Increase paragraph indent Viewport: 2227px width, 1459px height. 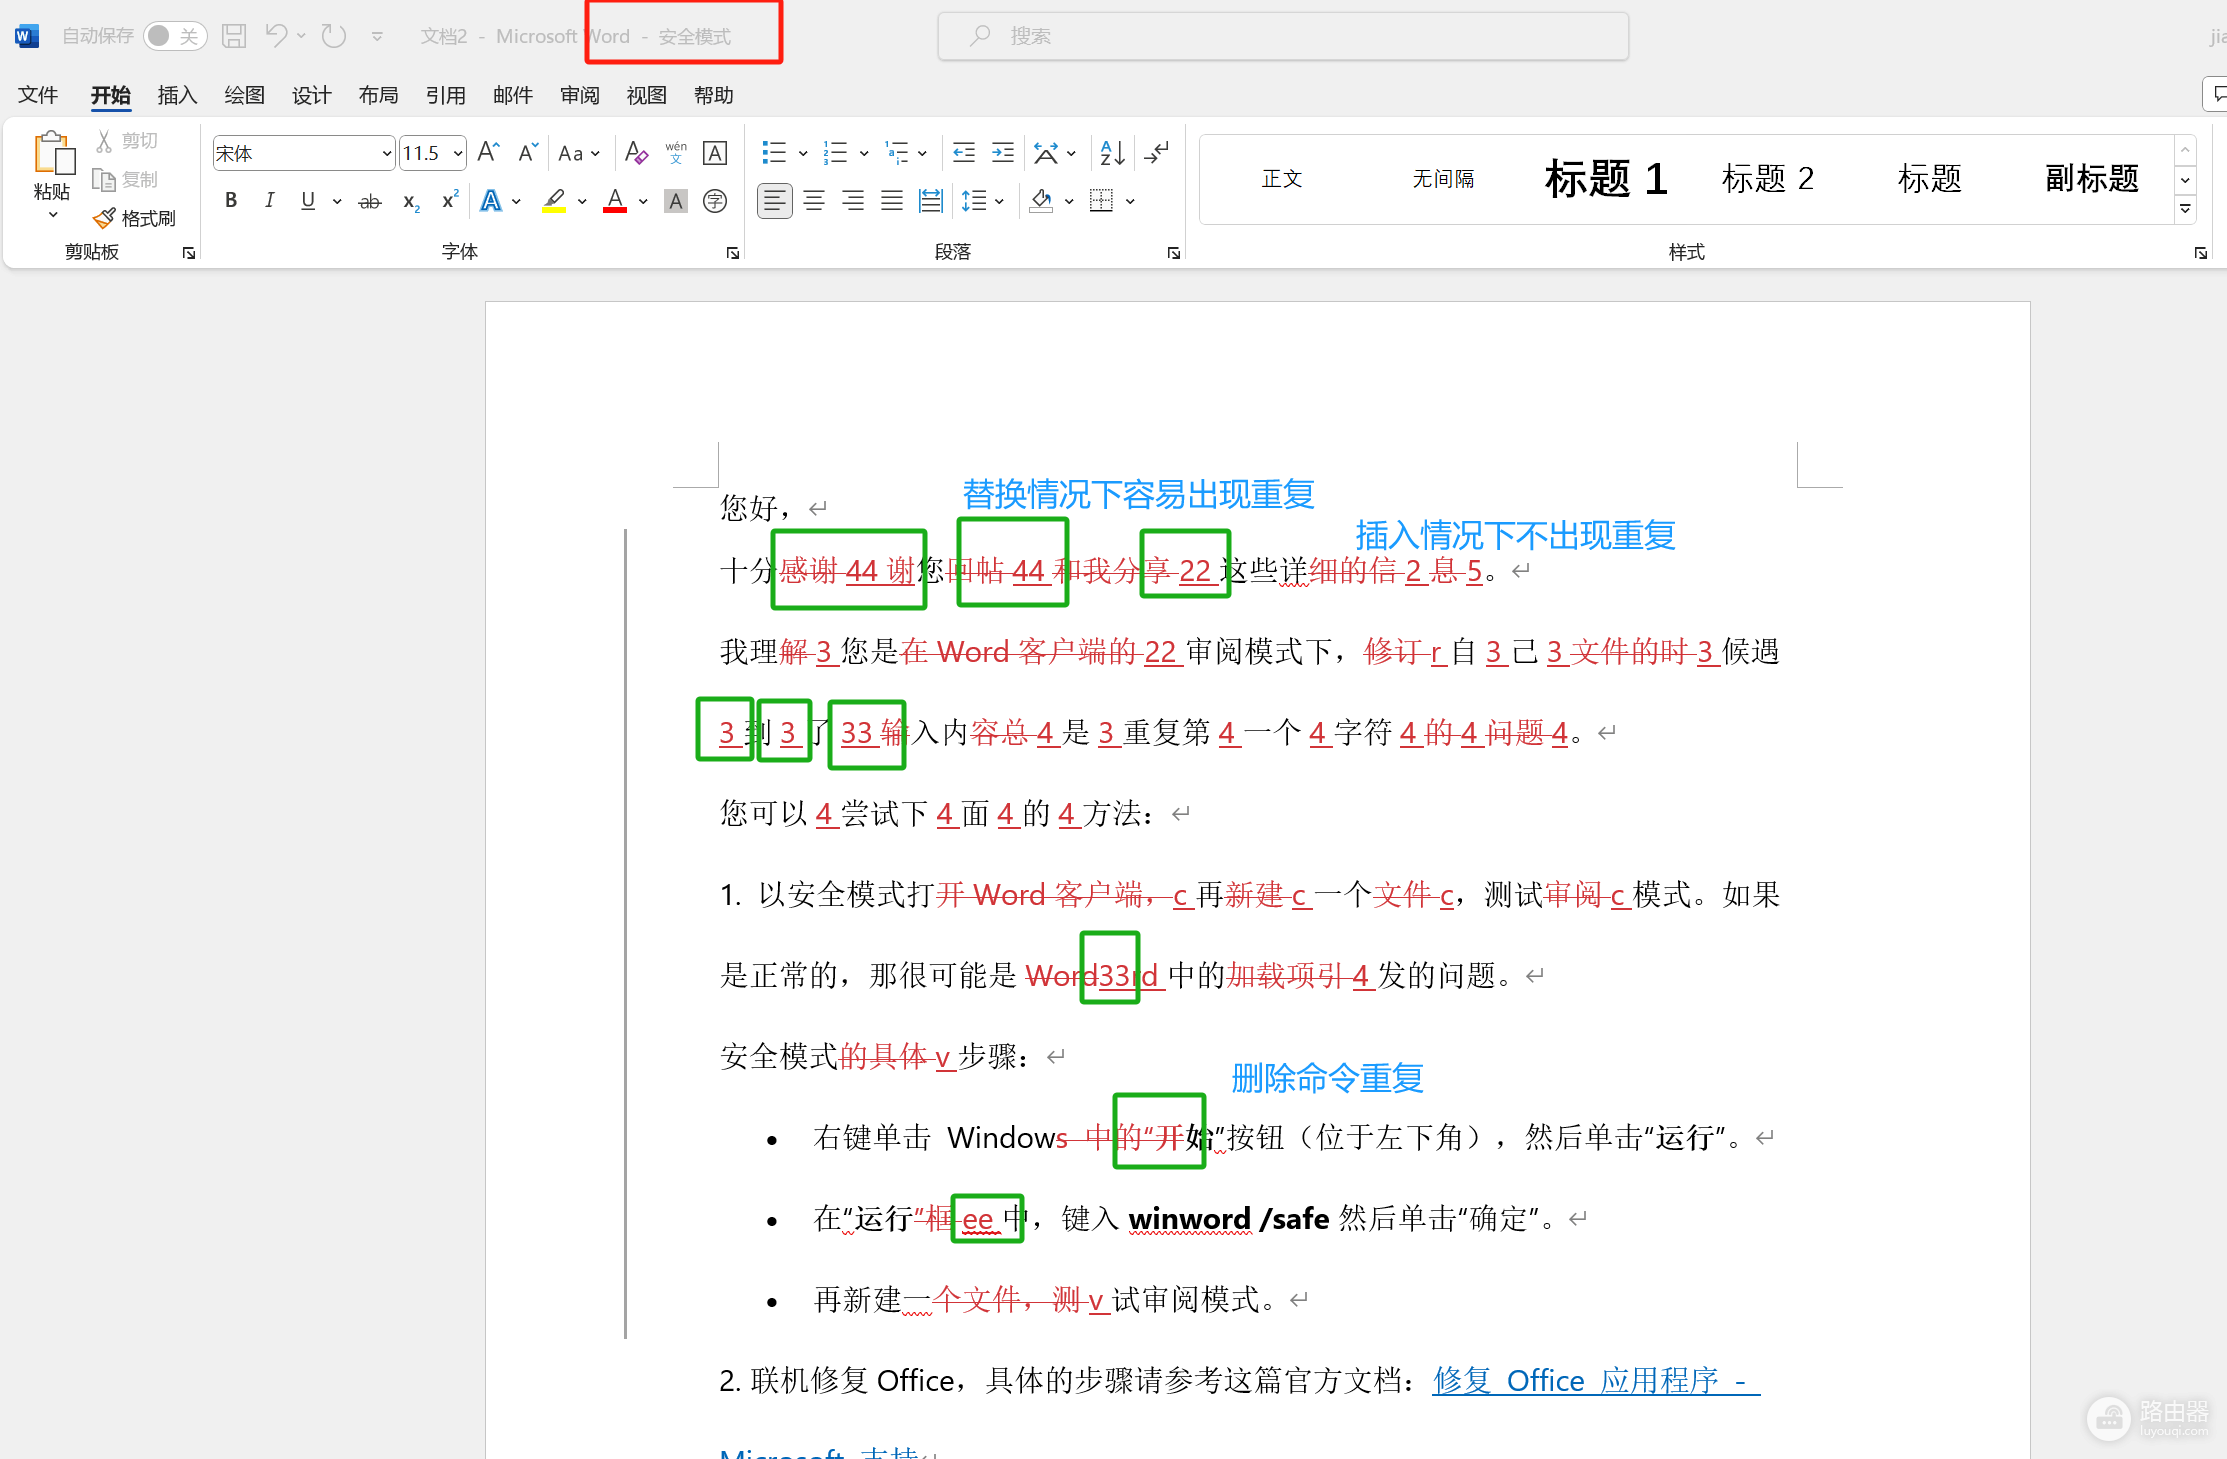click(x=1003, y=152)
